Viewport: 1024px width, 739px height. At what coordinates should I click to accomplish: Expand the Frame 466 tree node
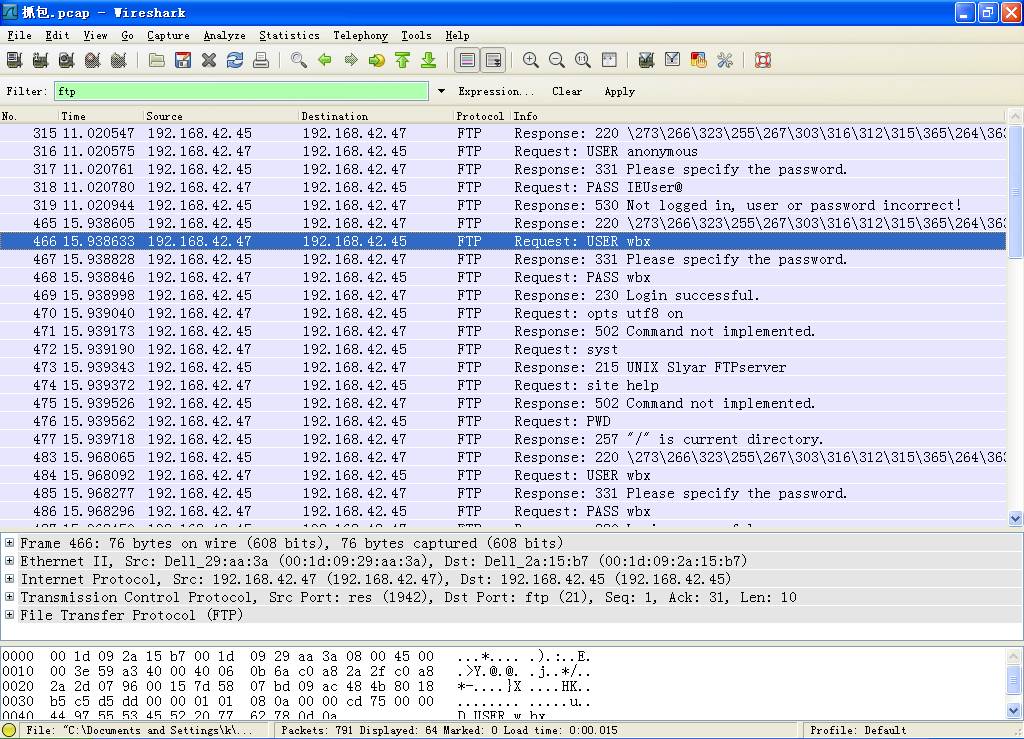(x=9, y=543)
